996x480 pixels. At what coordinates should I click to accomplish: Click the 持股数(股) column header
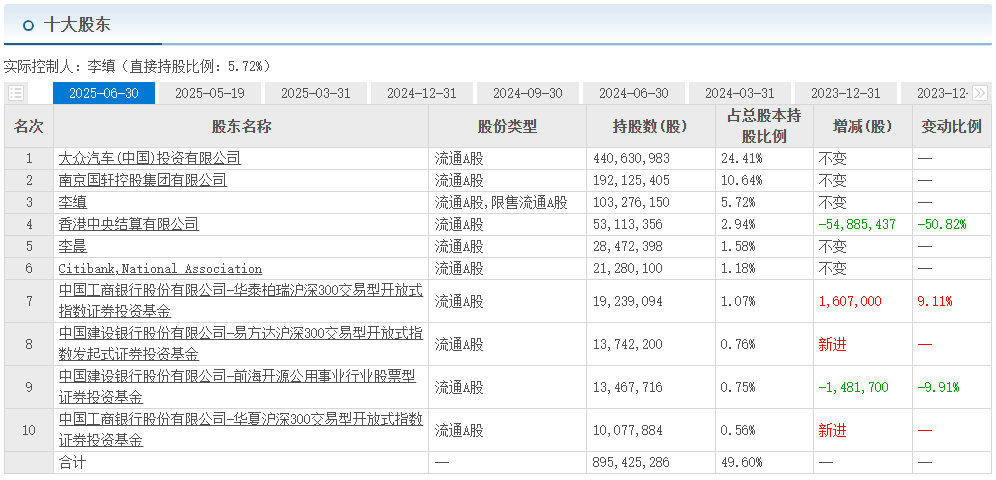tap(650, 127)
